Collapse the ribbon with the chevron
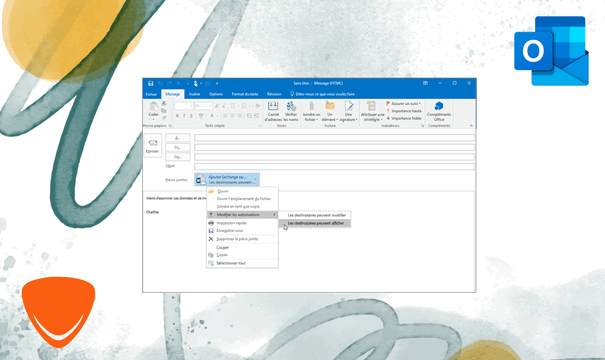This screenshot has width=605, height=360. click(471, 126)
